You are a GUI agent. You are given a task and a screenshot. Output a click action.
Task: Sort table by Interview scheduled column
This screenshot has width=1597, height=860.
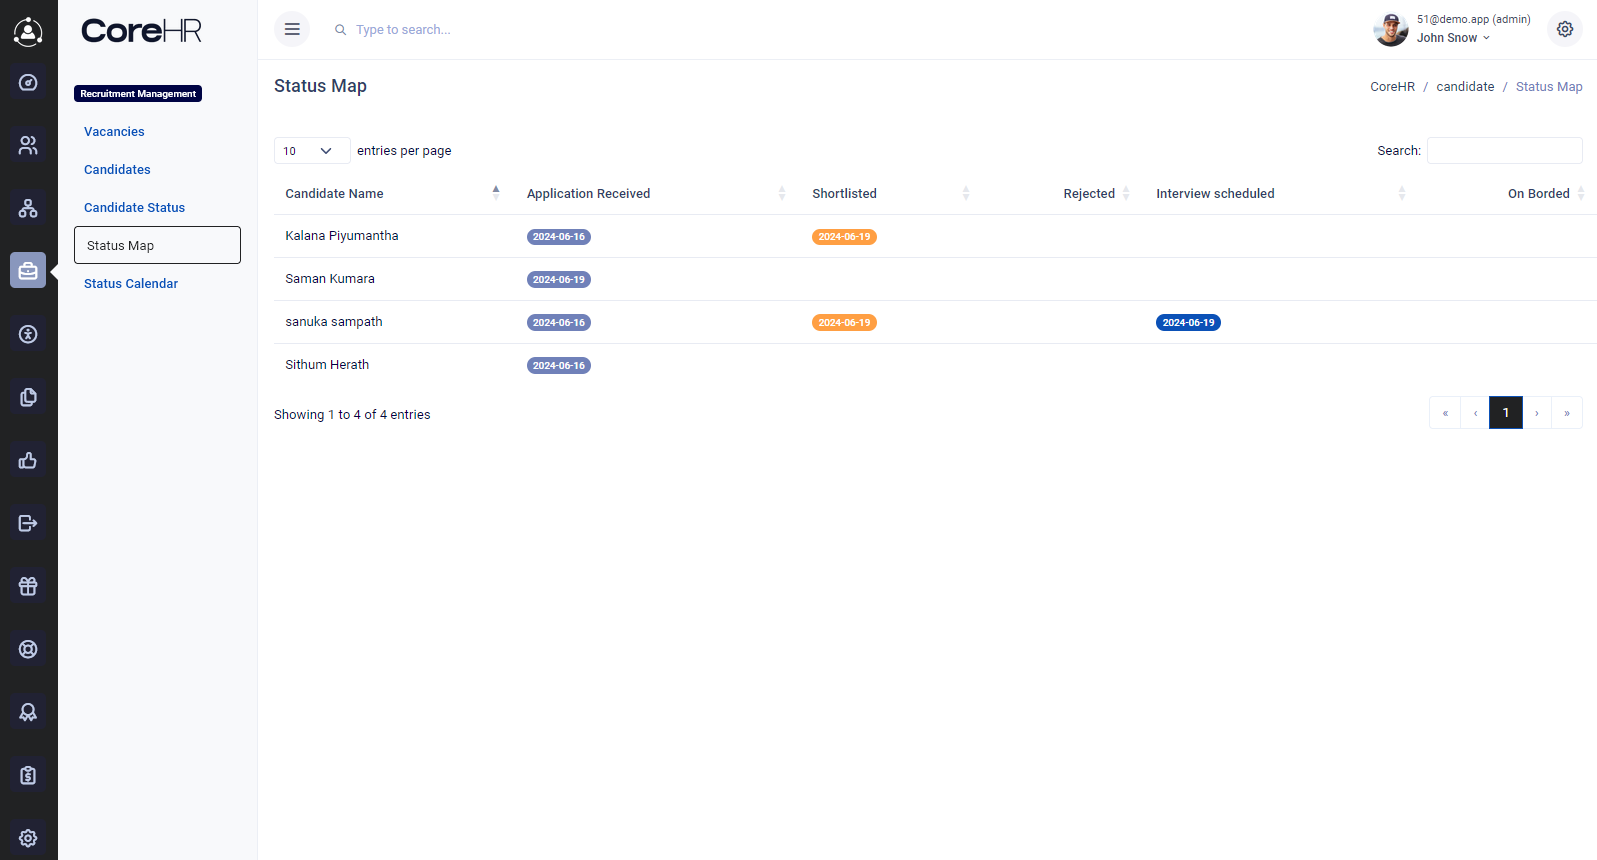(x=1215, y=194)
